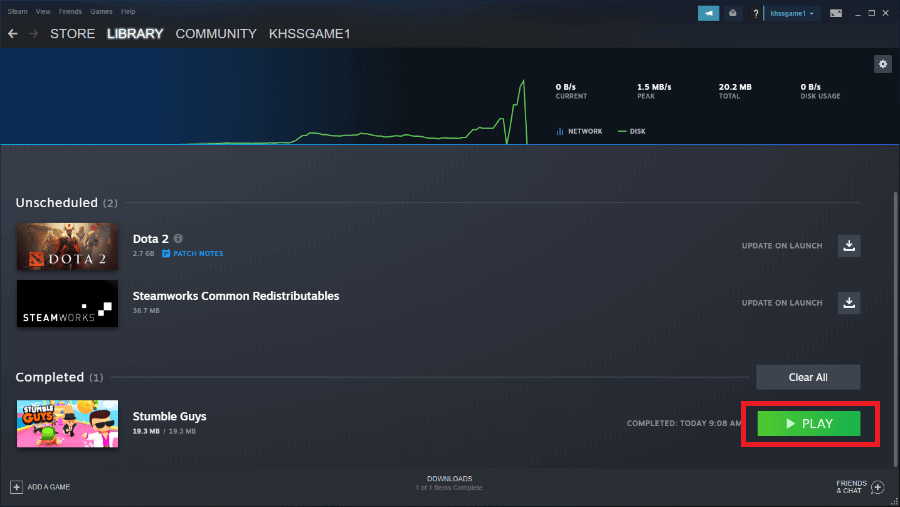Image resolution: width=900 pixels, height=507 pixels.
Task: Open the khssgame1 account dropdown
Action: (792, 13)
